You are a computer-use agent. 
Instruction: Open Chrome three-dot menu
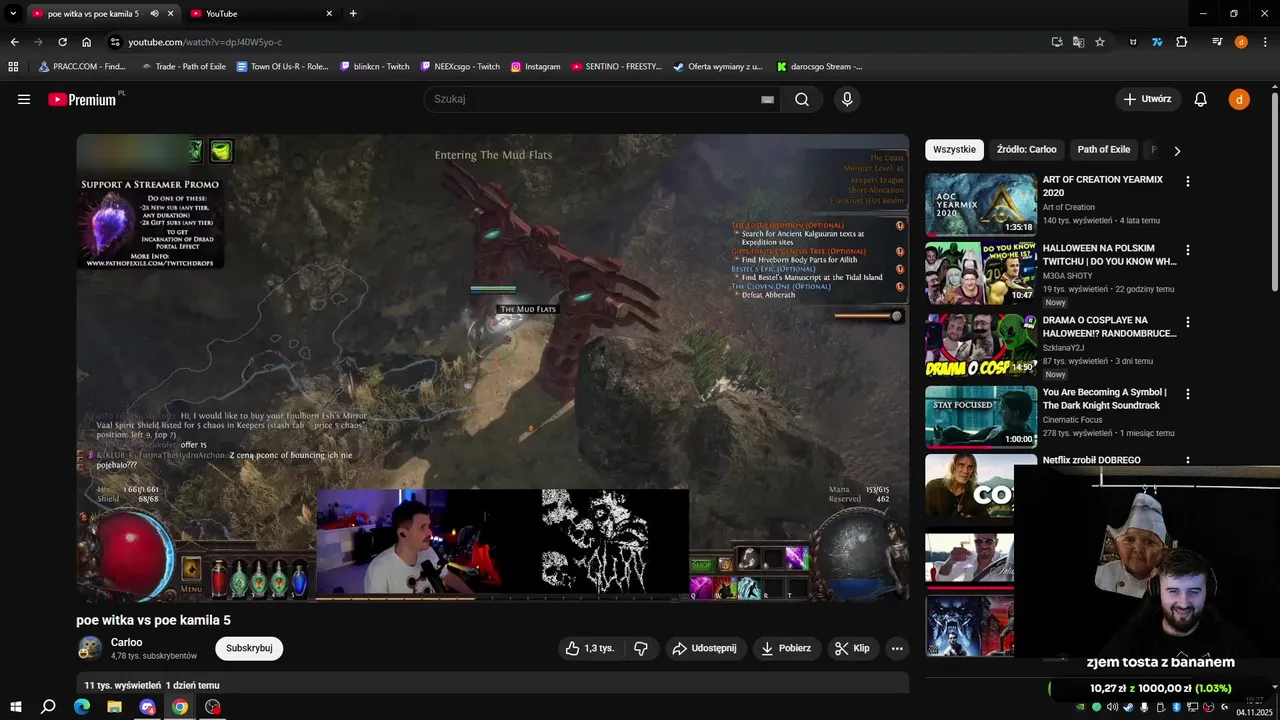click(1264, 42)
